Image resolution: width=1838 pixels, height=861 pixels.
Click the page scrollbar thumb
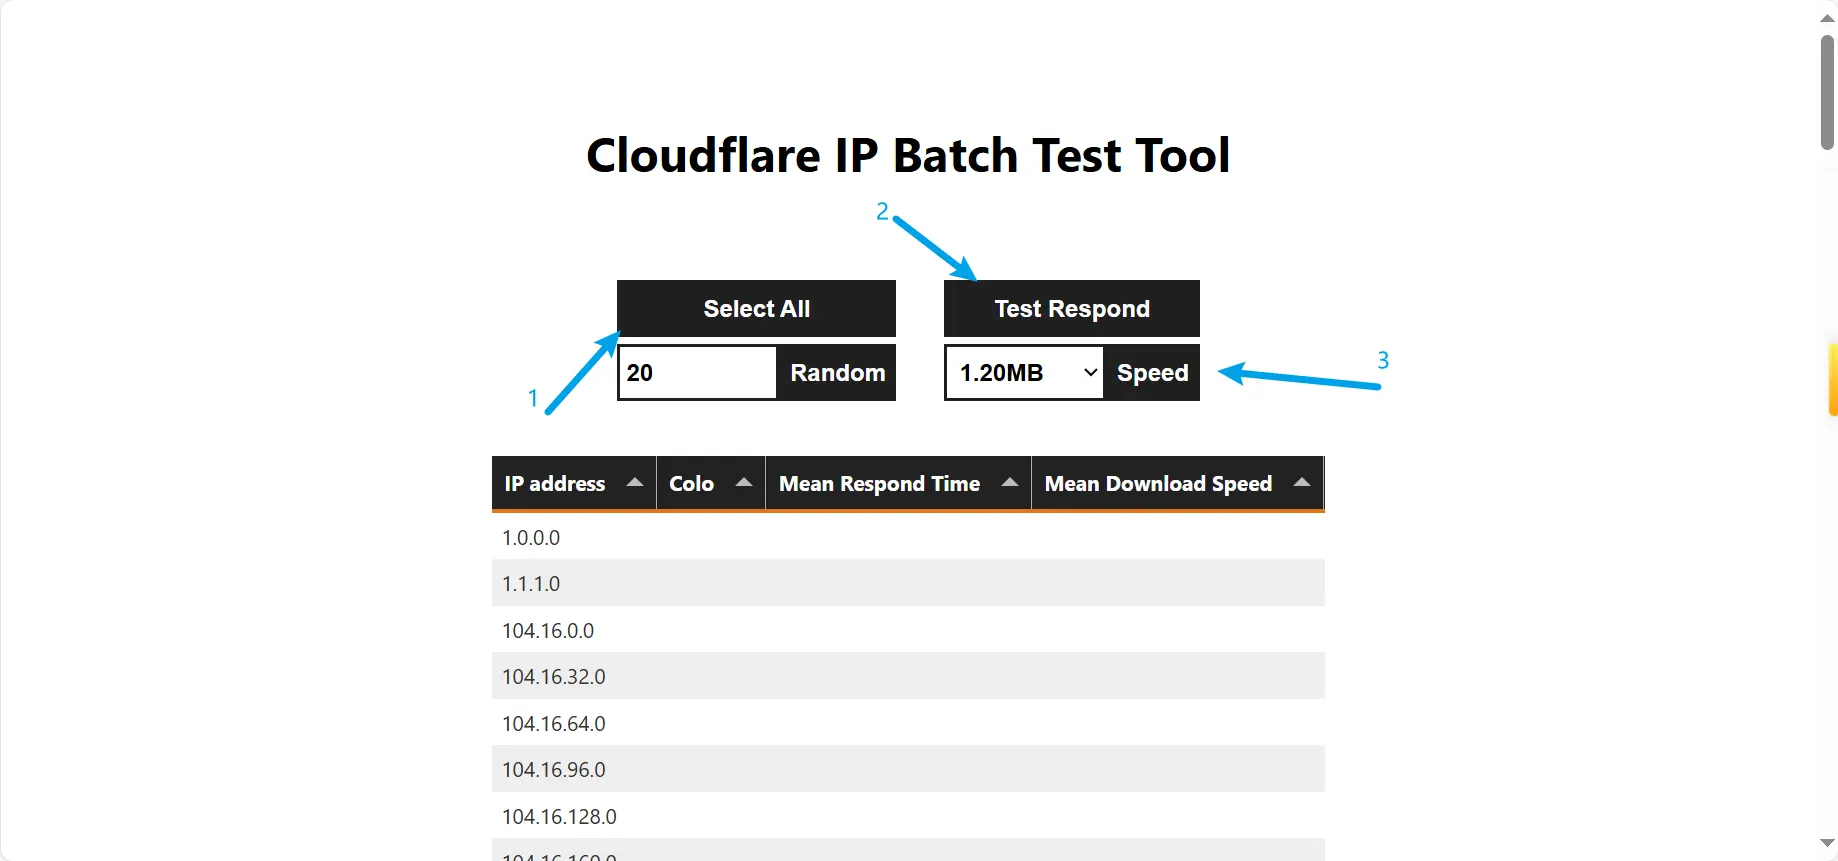pos(1827,92)
